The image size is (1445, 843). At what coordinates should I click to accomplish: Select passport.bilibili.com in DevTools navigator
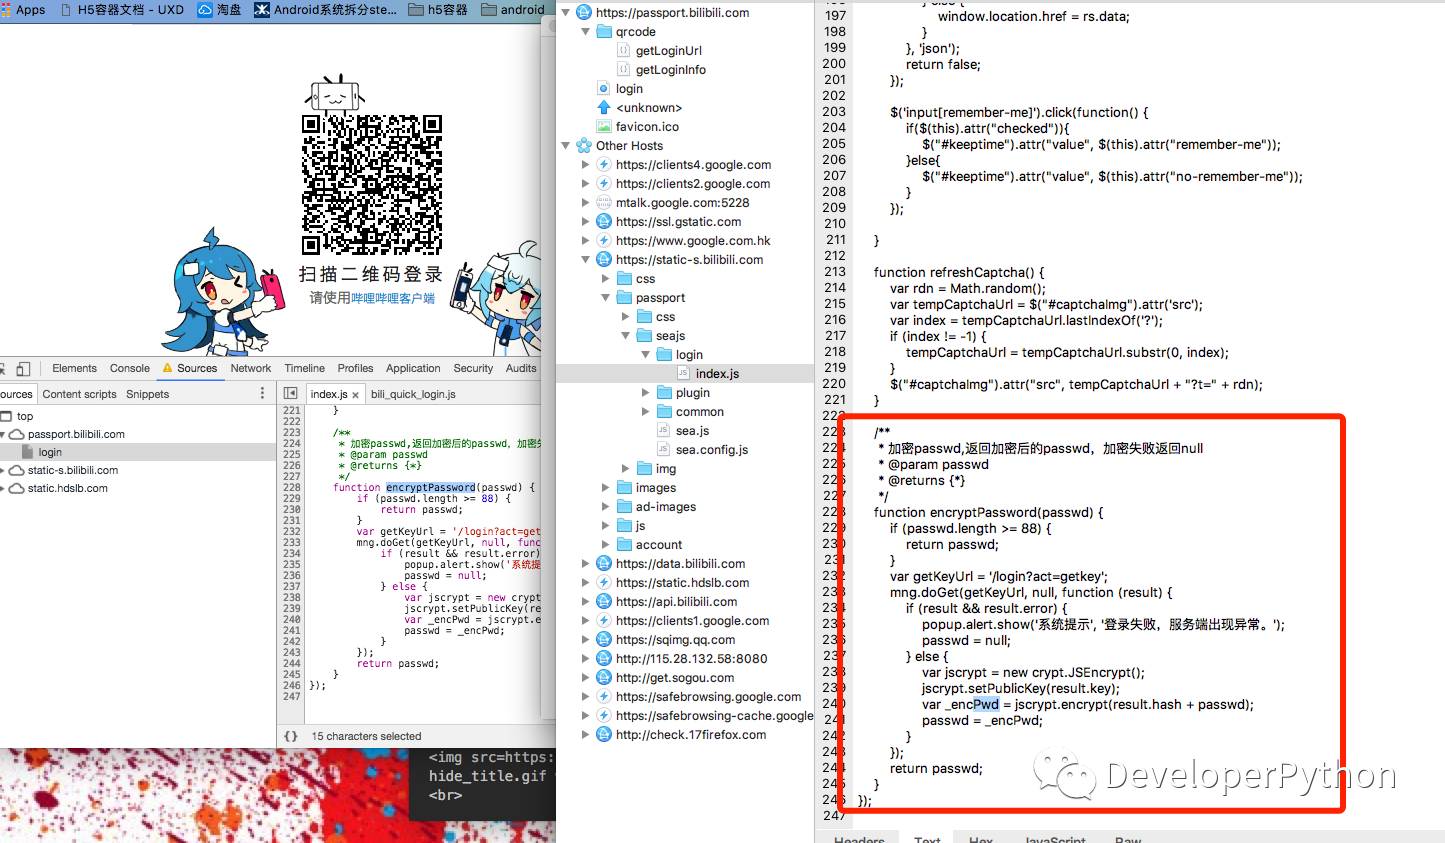(x=76, y=434)
